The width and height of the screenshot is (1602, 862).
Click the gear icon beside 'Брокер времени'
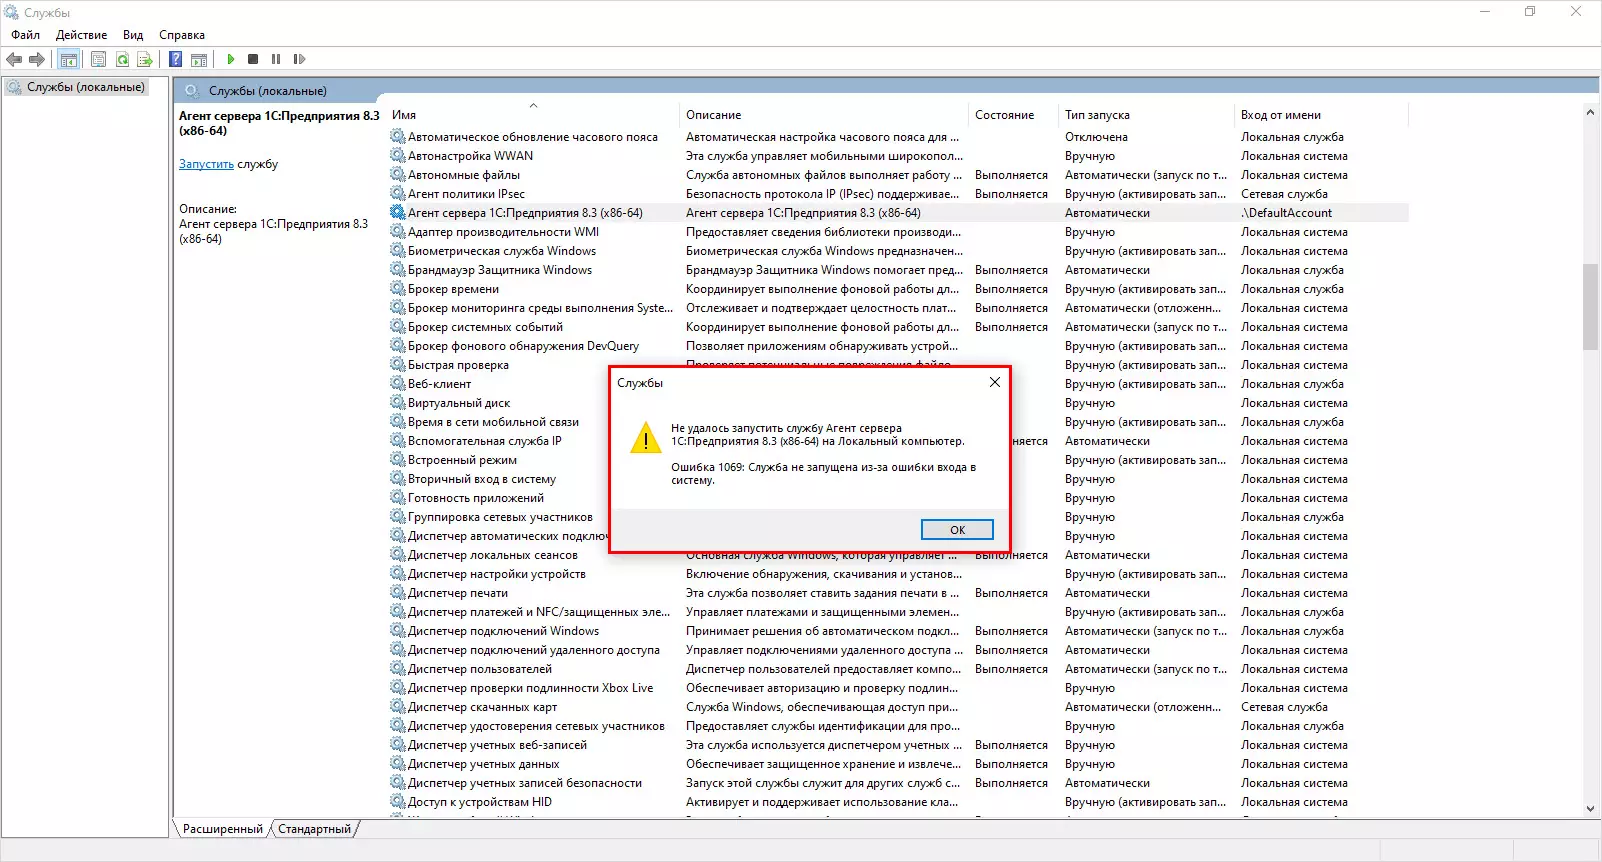[398, 289]
